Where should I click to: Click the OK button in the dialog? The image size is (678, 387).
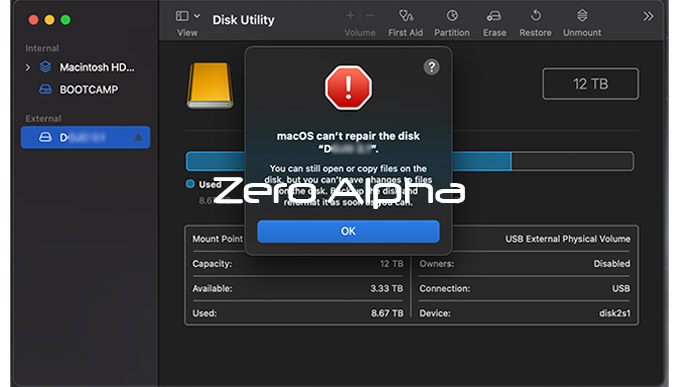click(x=348, y=231)
